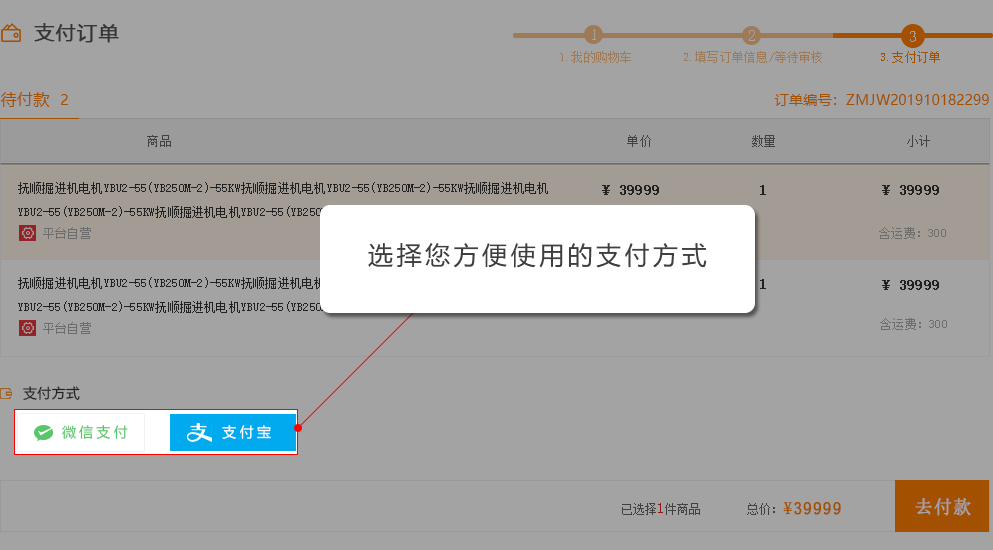
Task: Click the step 3 circle in progress bar
Action: [912, 35]
